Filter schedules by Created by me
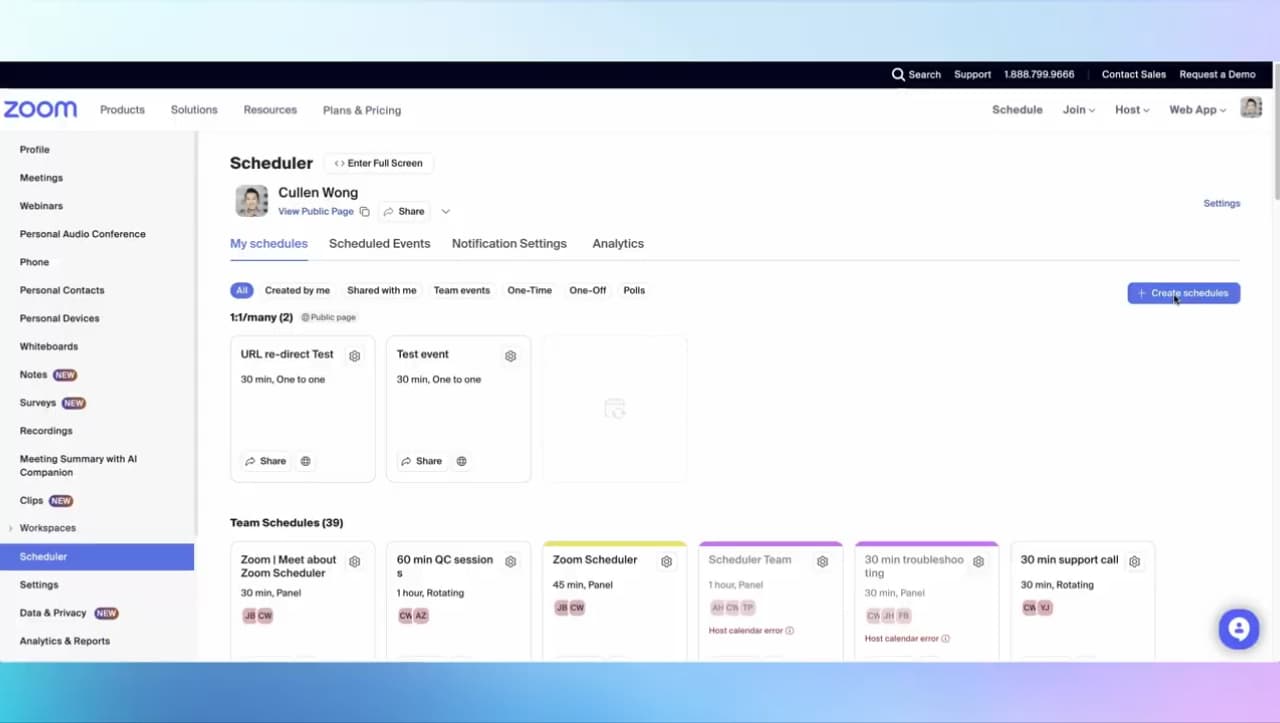 (297, 290)
